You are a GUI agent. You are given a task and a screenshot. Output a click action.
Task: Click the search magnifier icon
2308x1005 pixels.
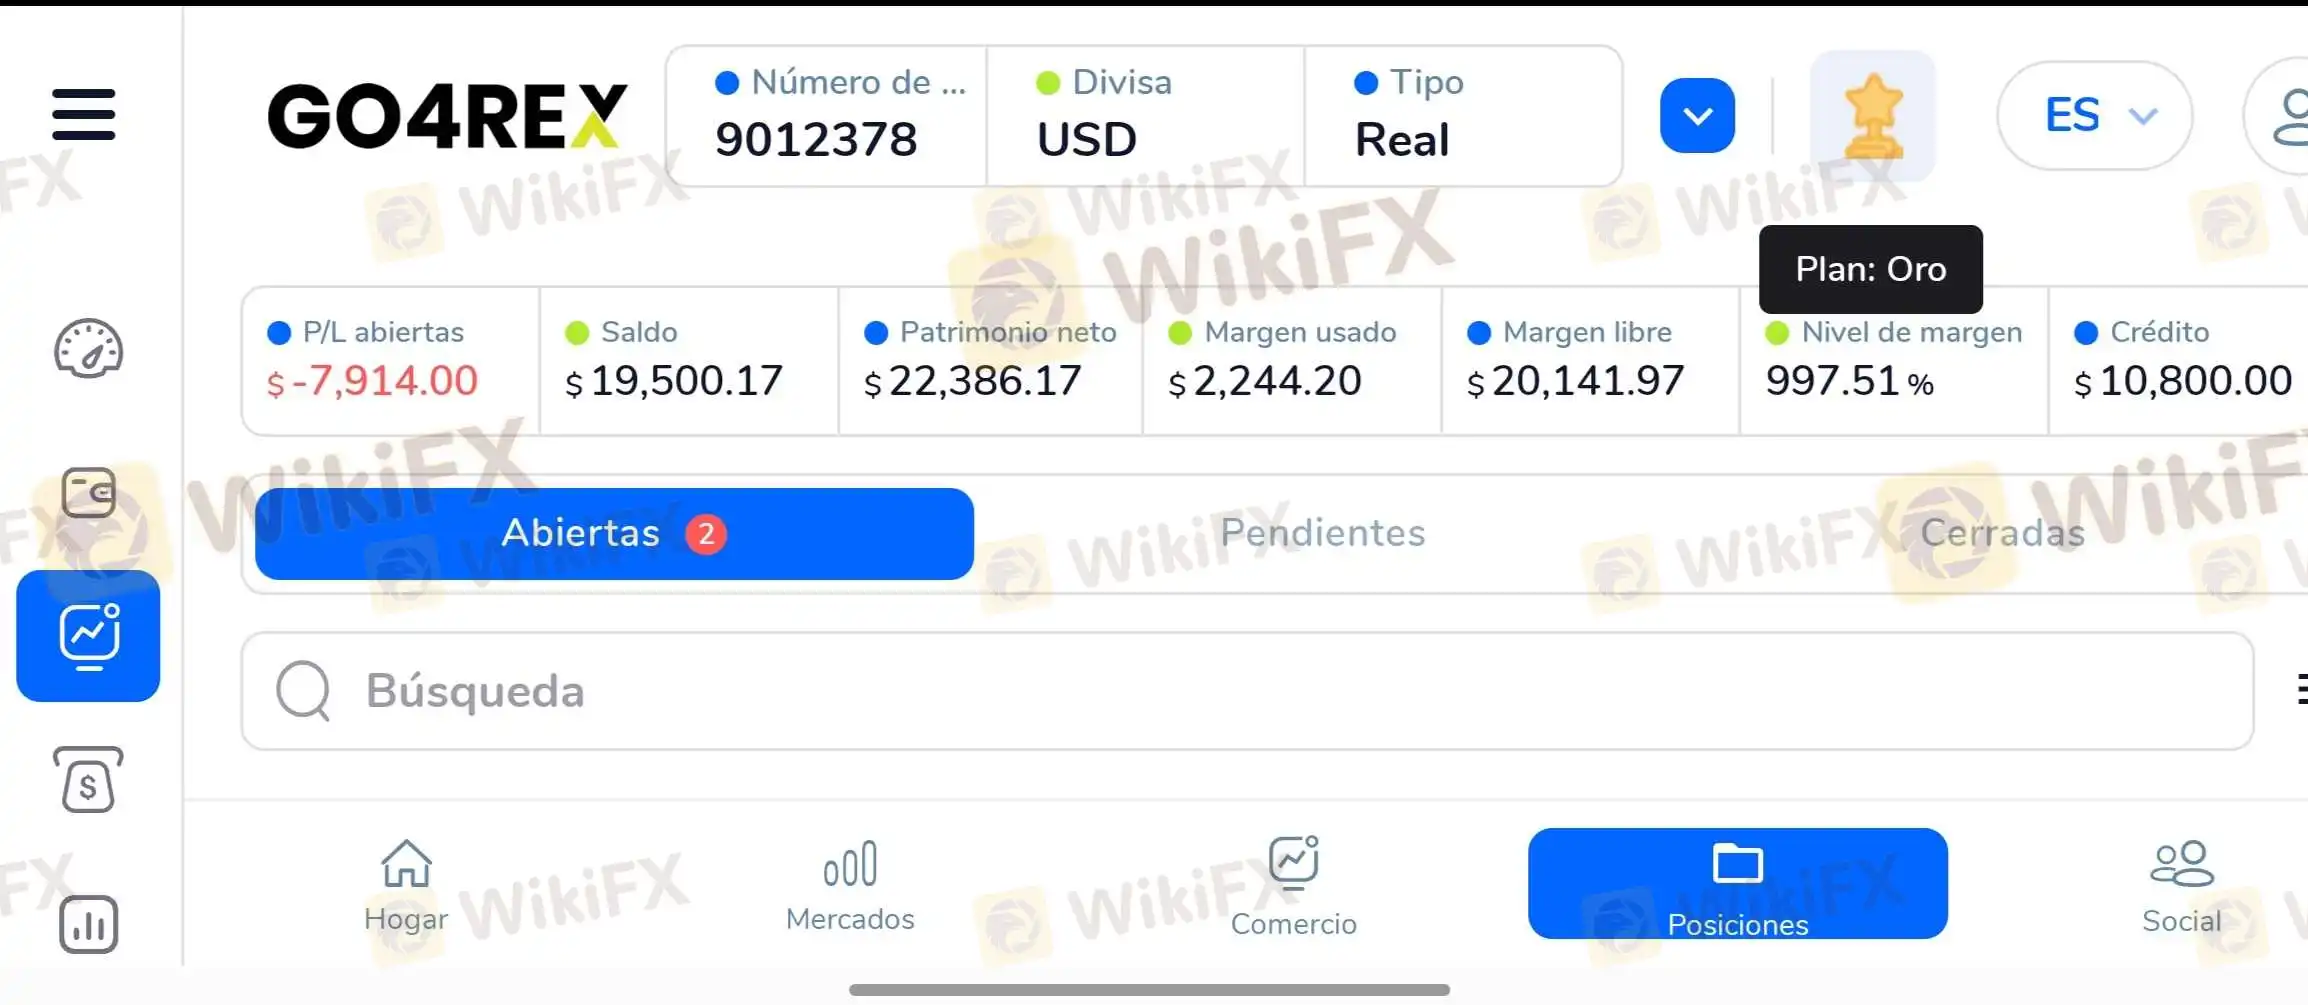303,690
